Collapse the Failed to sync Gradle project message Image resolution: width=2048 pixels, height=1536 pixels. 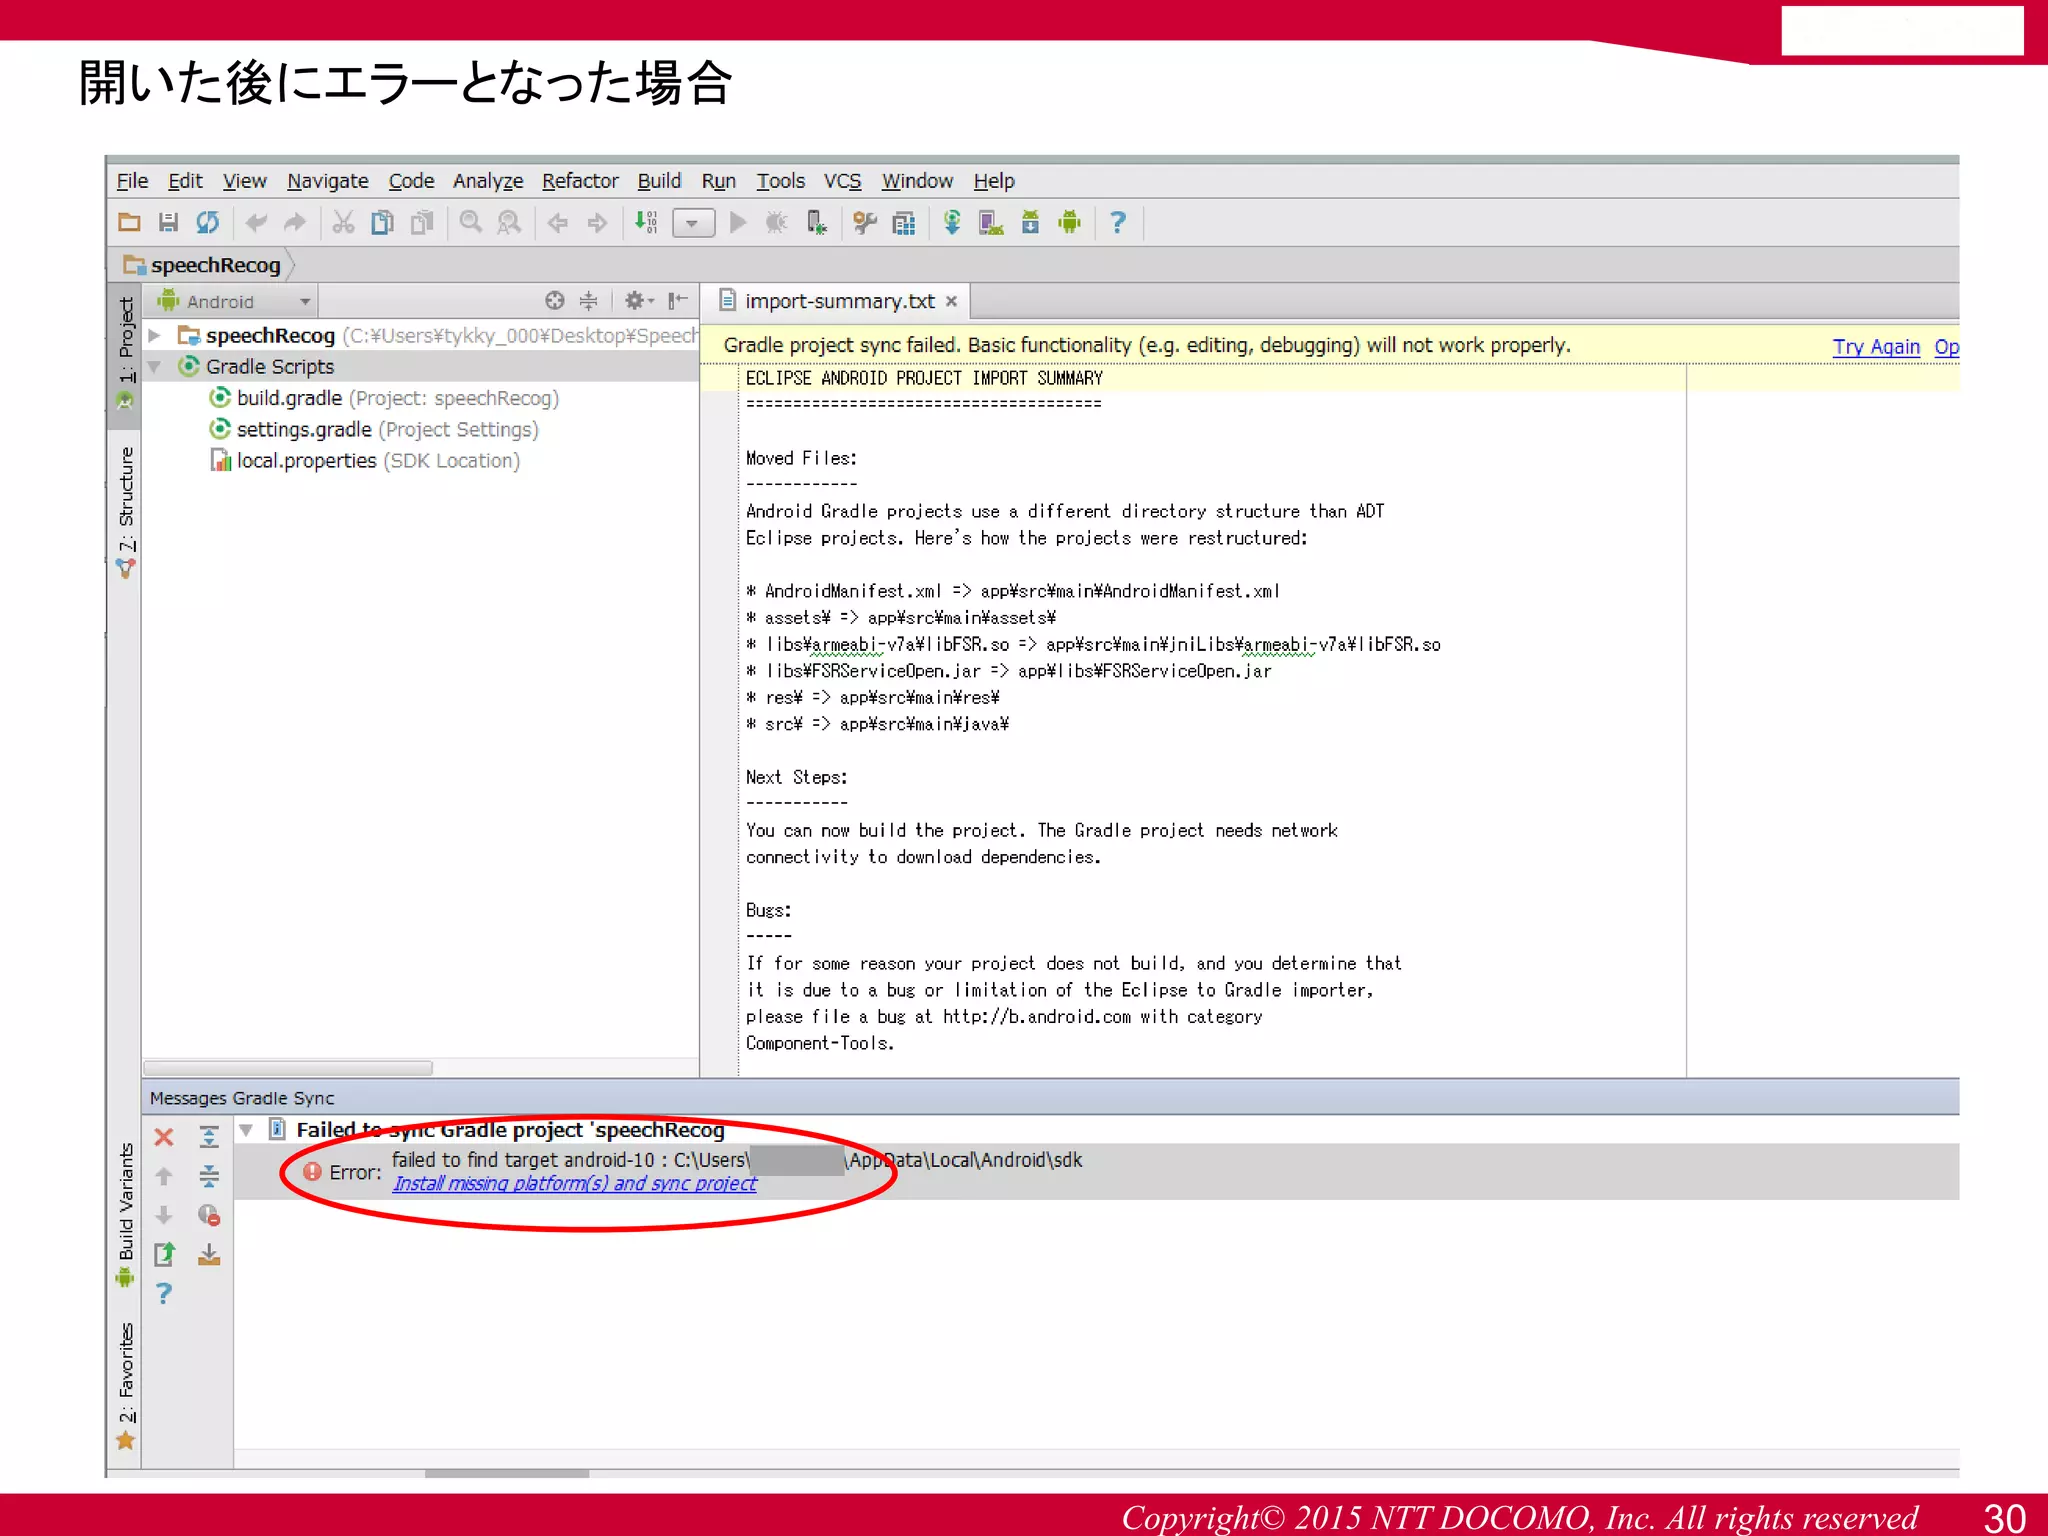[246, 1131]
